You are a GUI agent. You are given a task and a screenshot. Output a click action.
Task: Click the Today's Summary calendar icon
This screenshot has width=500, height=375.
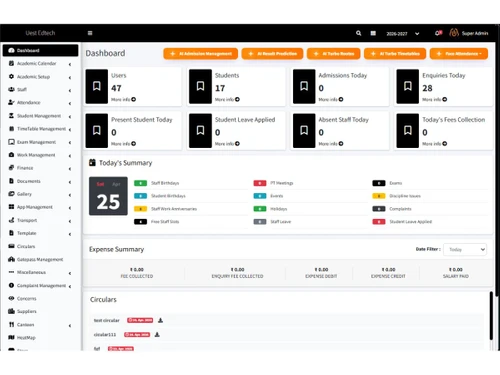click(92, 163)
